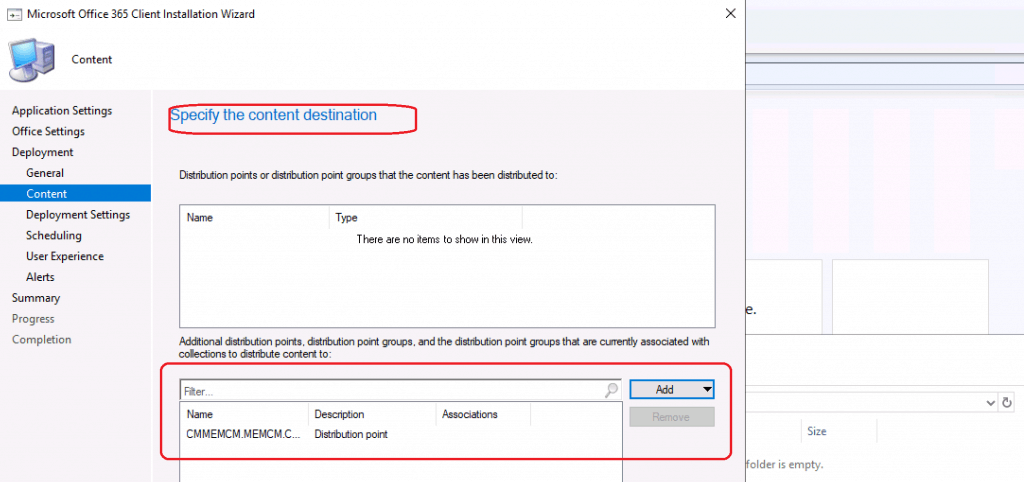The height and width of the screenshot is (482, 1024).
Task: Sort upper list by Type column header
Action: [426, 217]
